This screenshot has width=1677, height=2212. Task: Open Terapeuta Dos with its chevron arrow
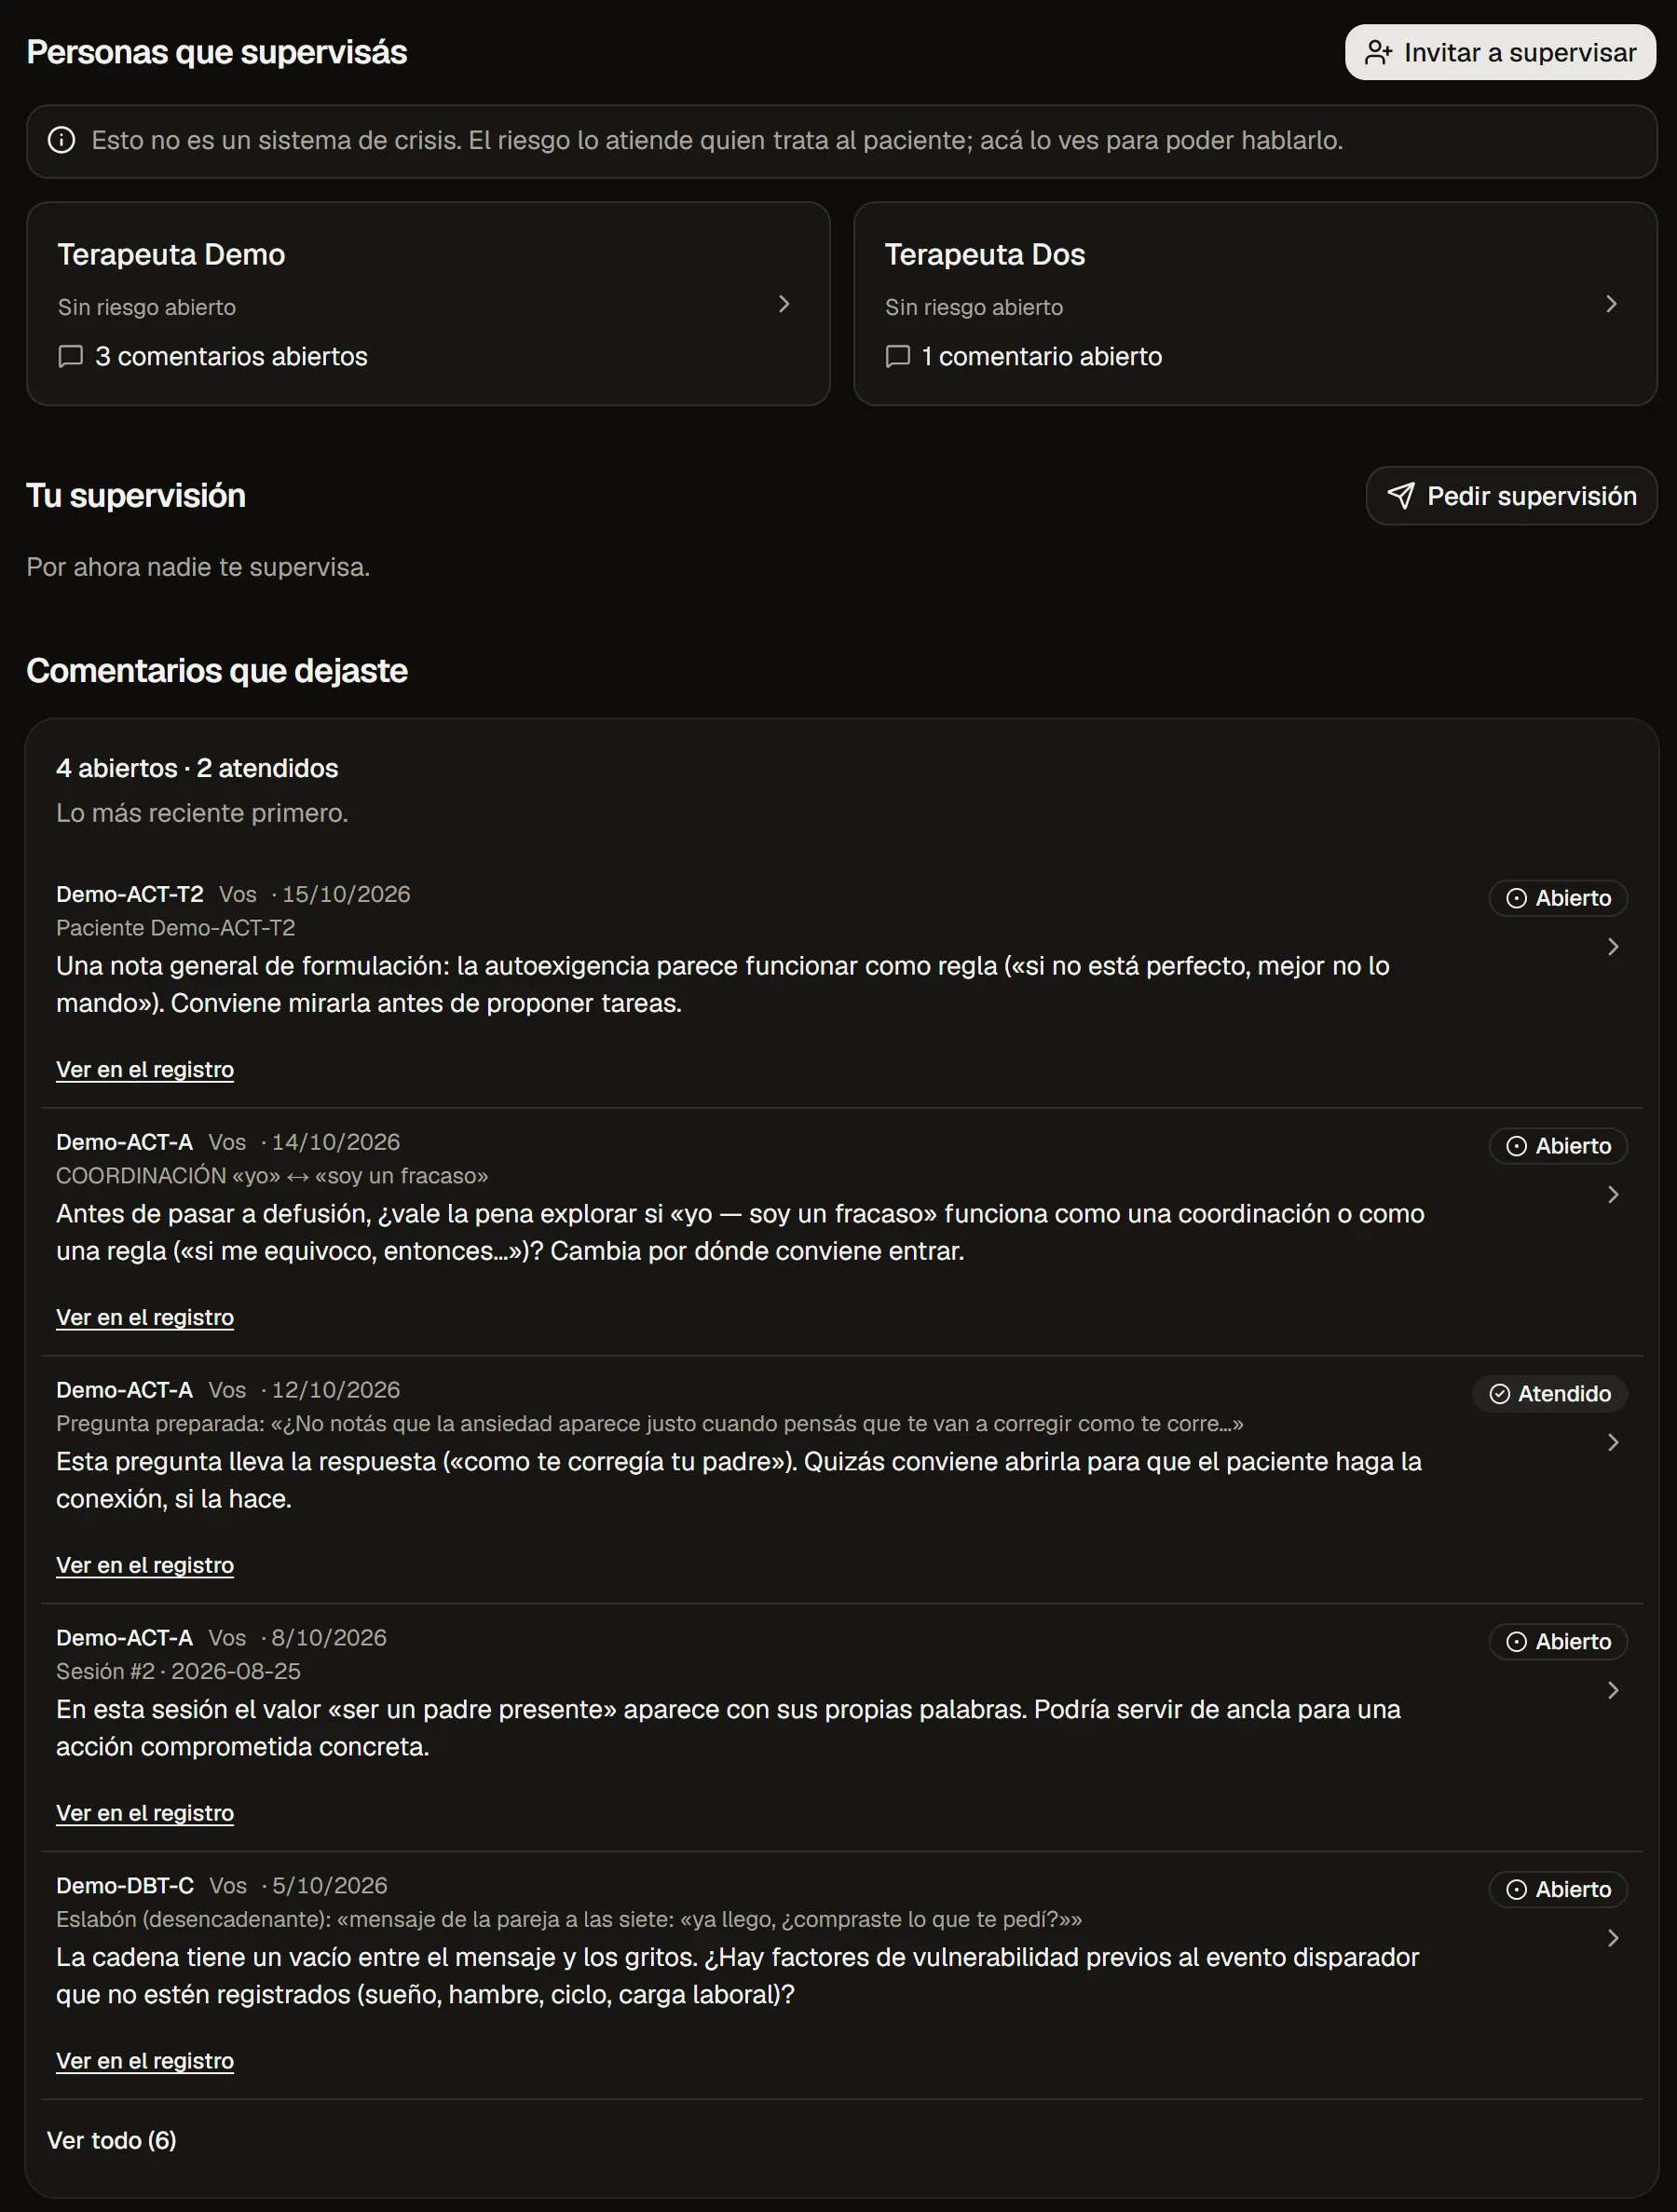(1611, 304)
